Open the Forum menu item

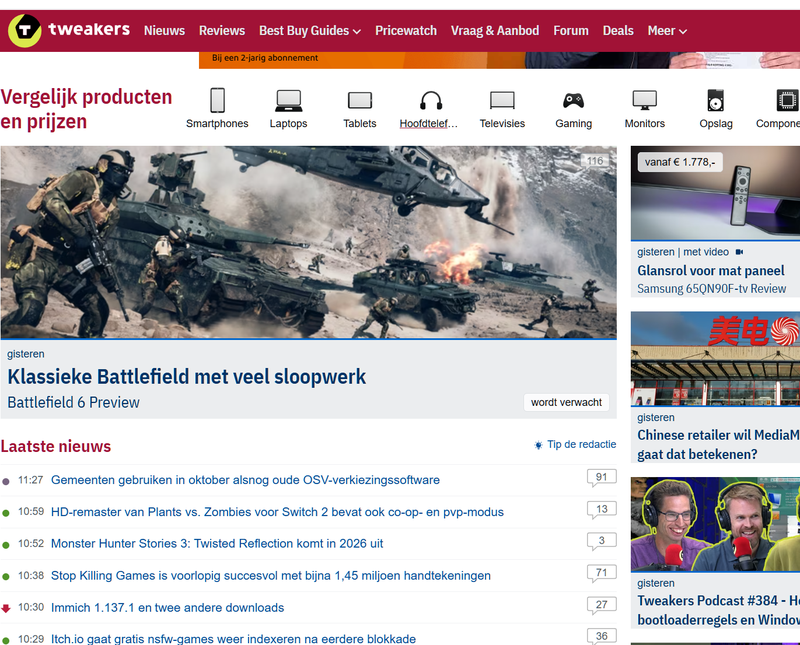coord(571,31)
